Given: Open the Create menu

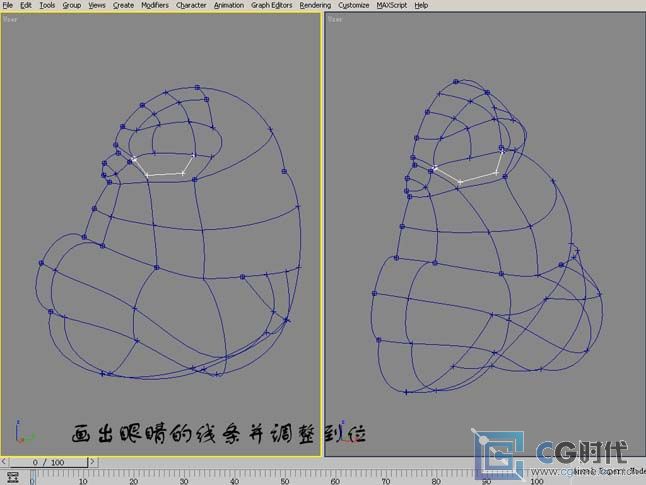Looking at the screenshot, I should click(123, 5).
